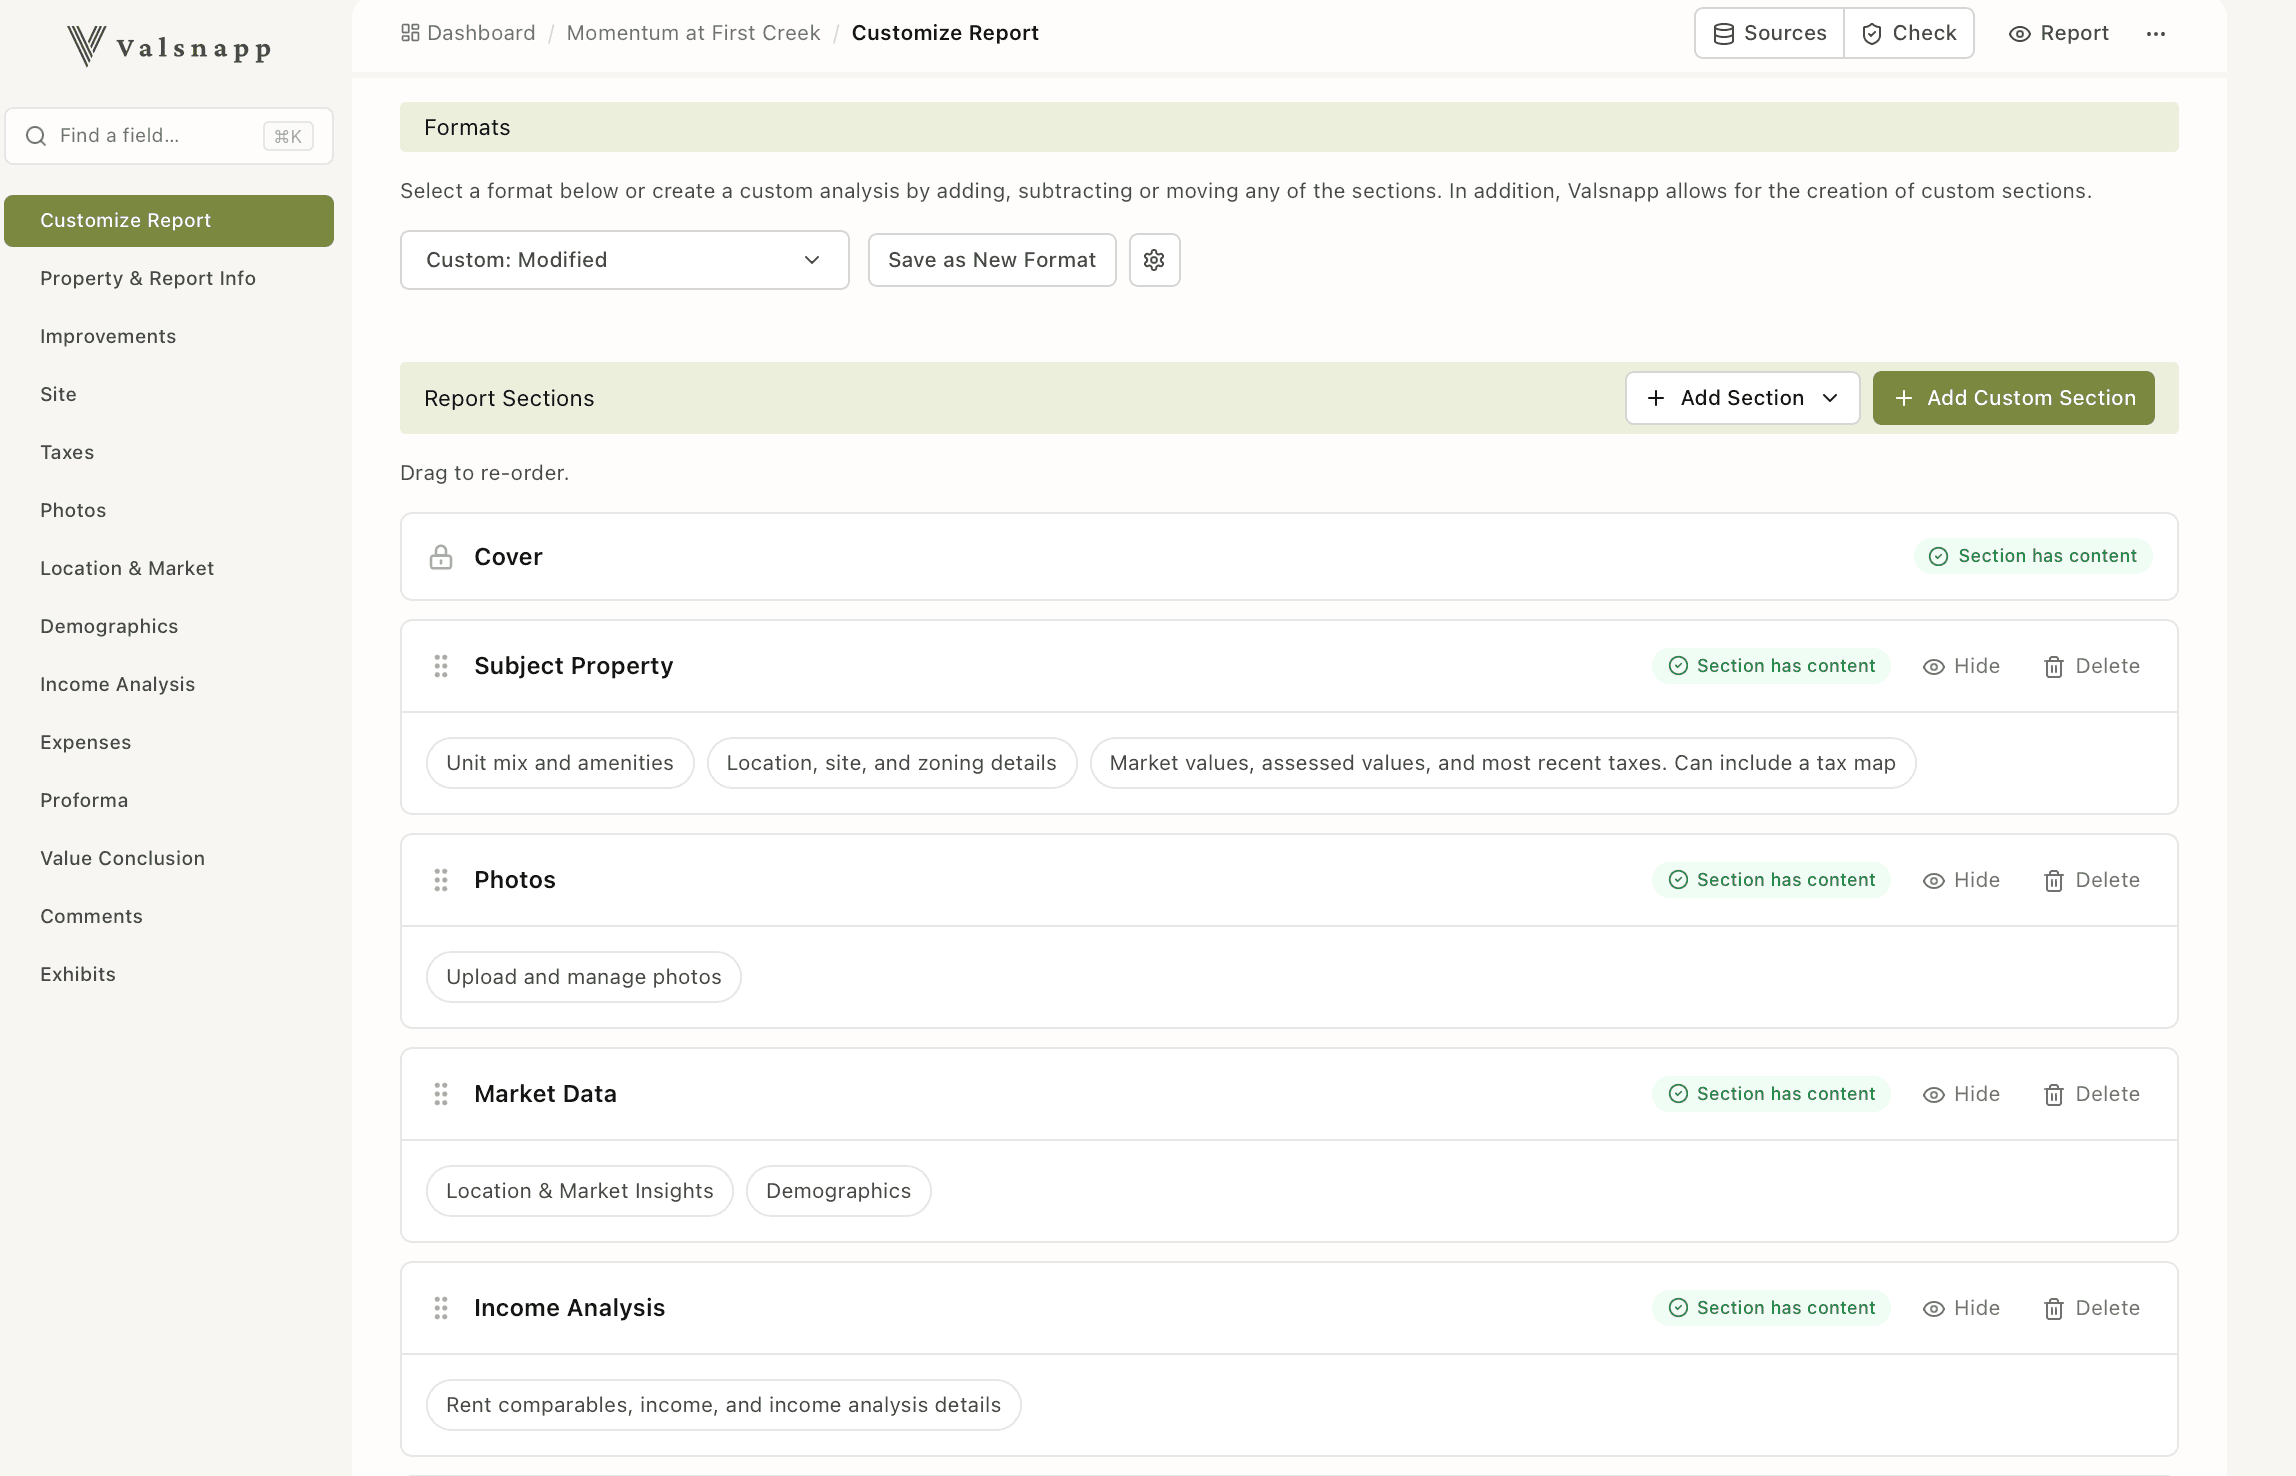Click Save as New Format button
Screen dimensions: 2296x1476
tap(992, 260)
